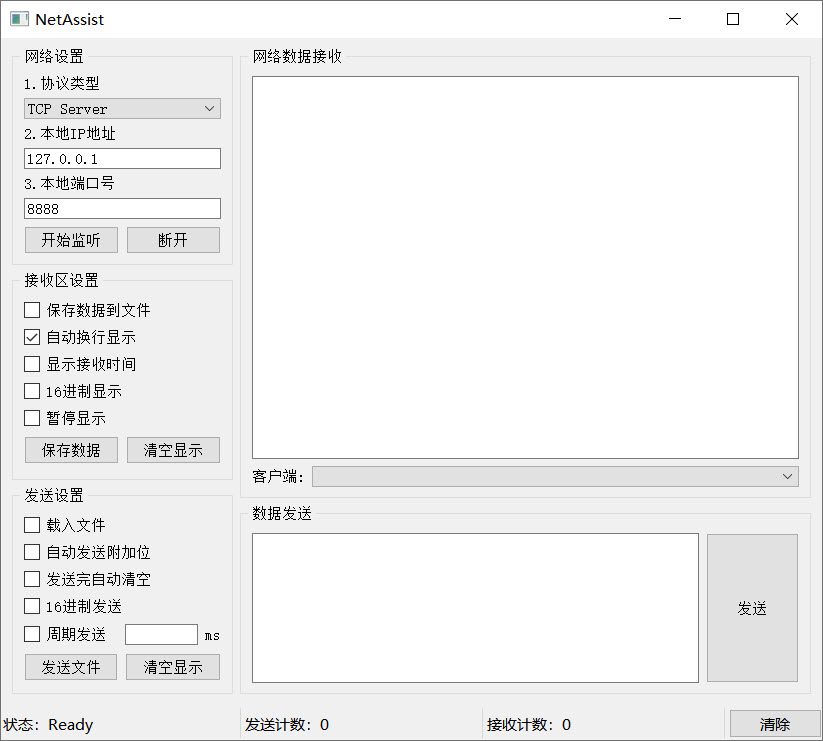Click the 保存数据 button
The height and width of the screenshot is (741, 823).
(x=71, y=450)
